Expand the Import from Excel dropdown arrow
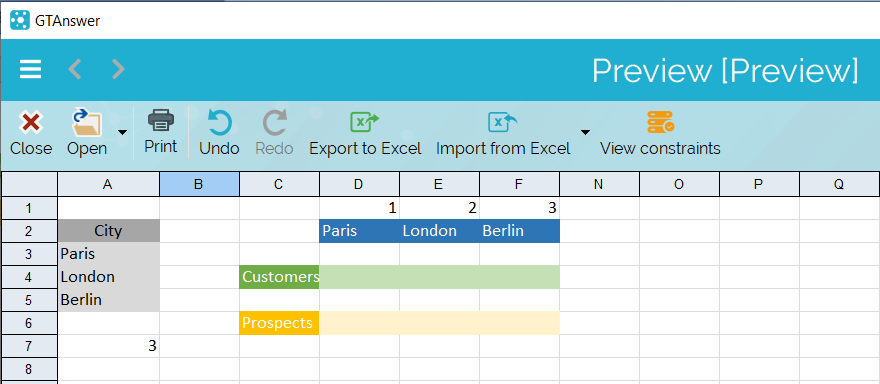This screenshot has height=384, width=880. coord(585,132)
